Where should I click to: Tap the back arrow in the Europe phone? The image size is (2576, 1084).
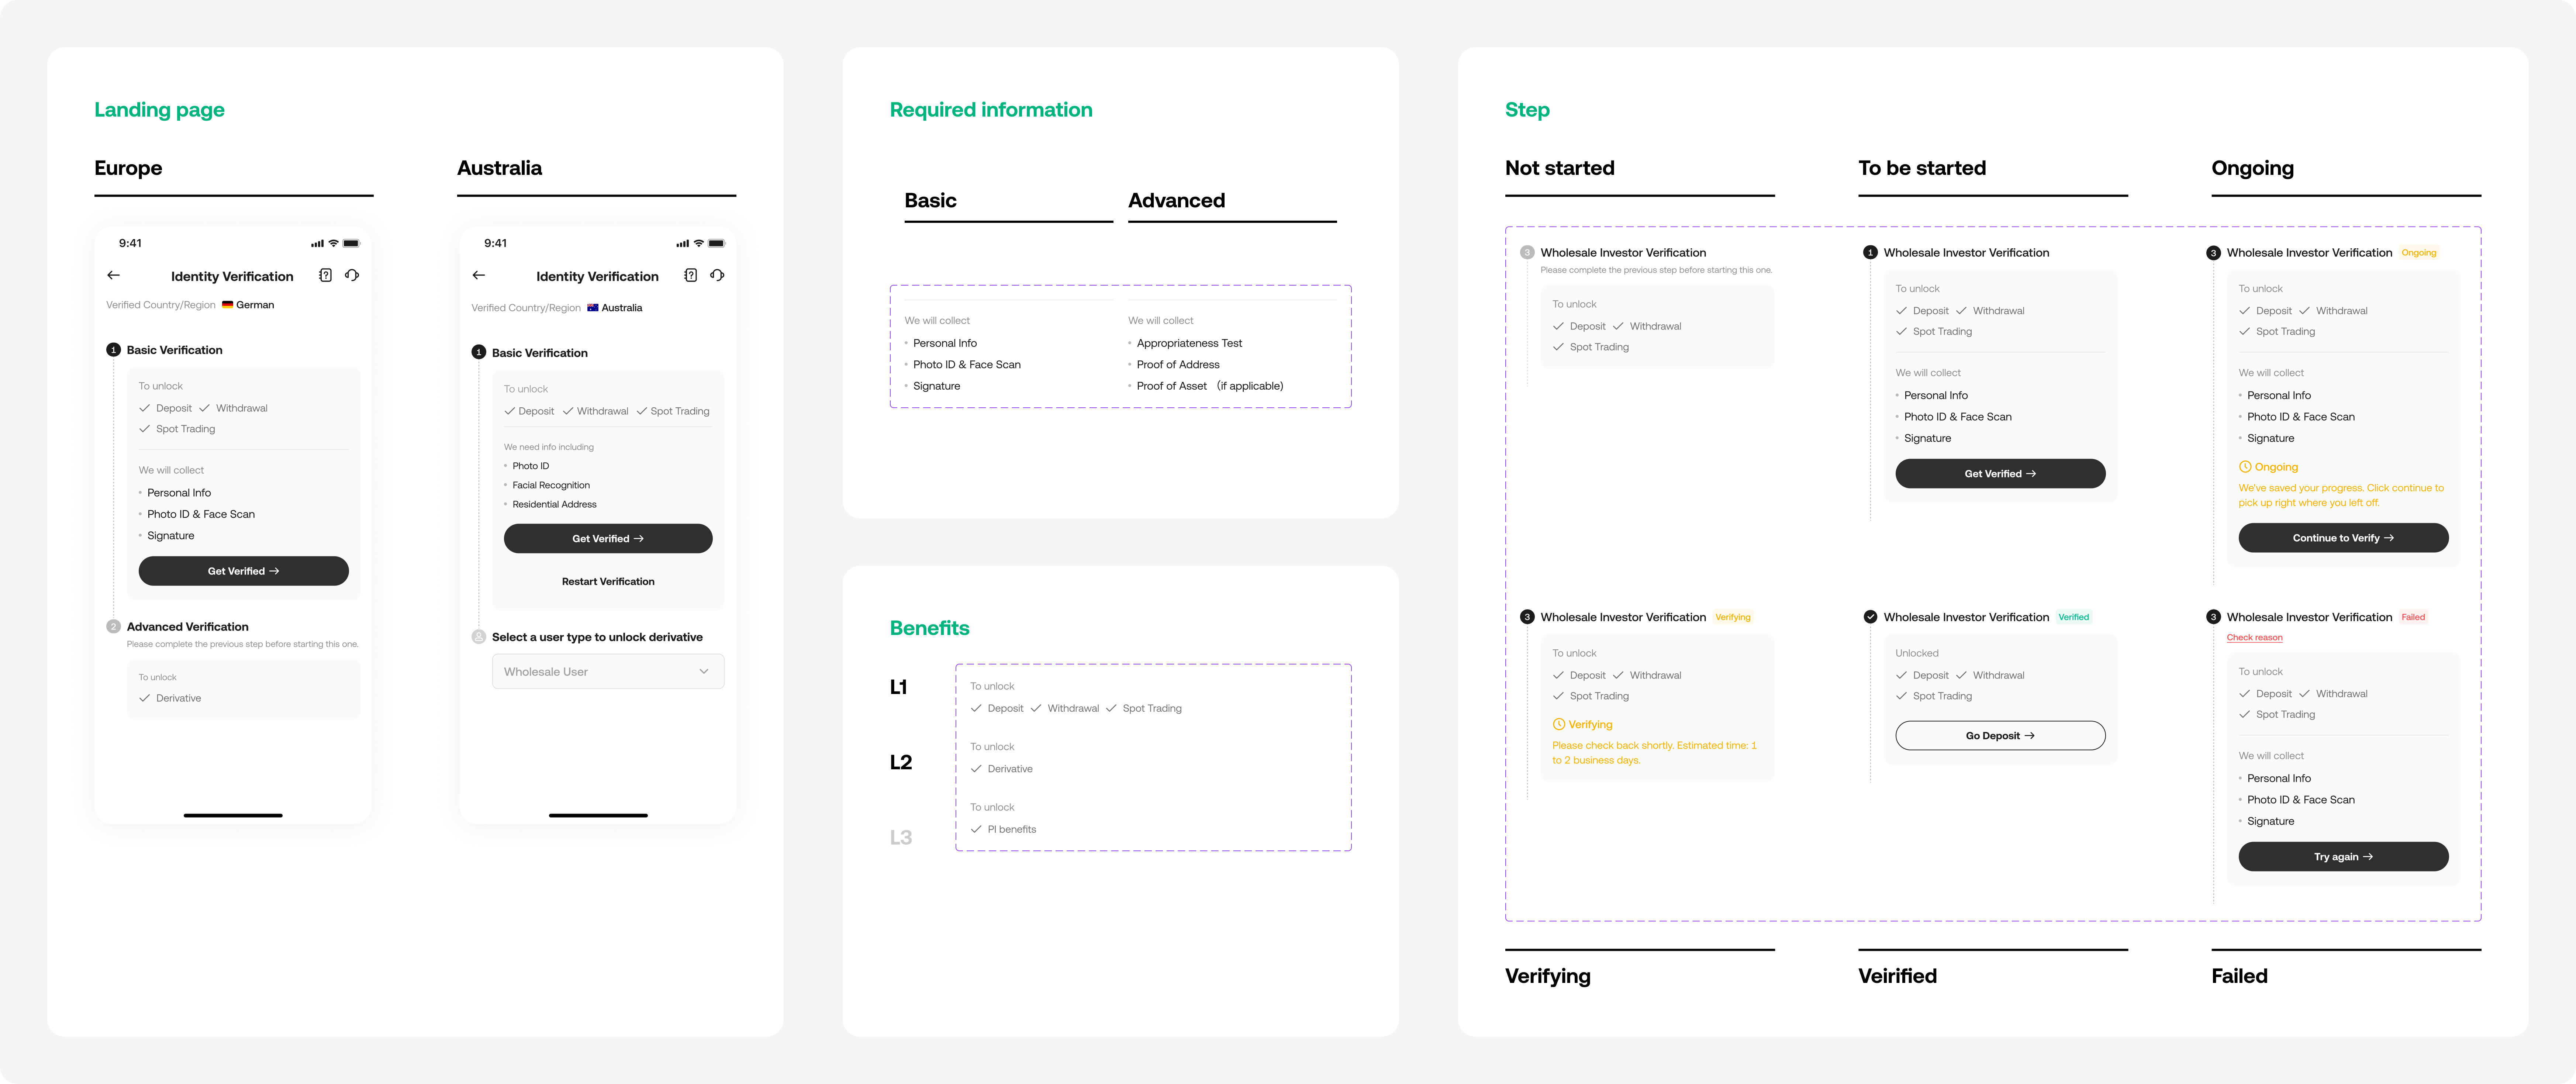pyautogui.click(x=113, y=275)
